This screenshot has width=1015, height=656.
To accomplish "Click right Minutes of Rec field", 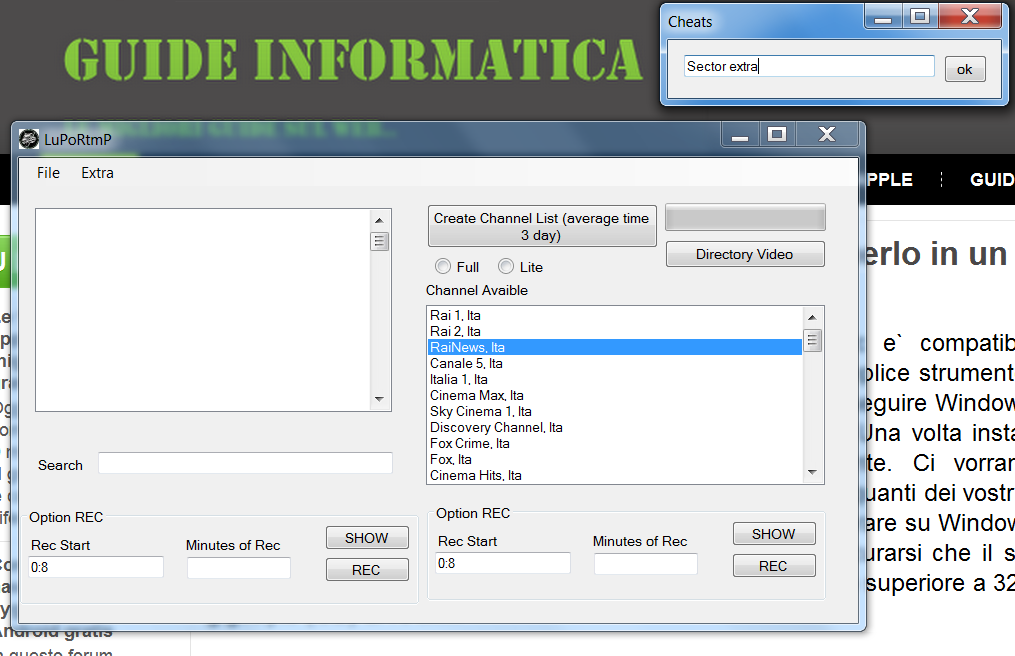I will (646, 563).
